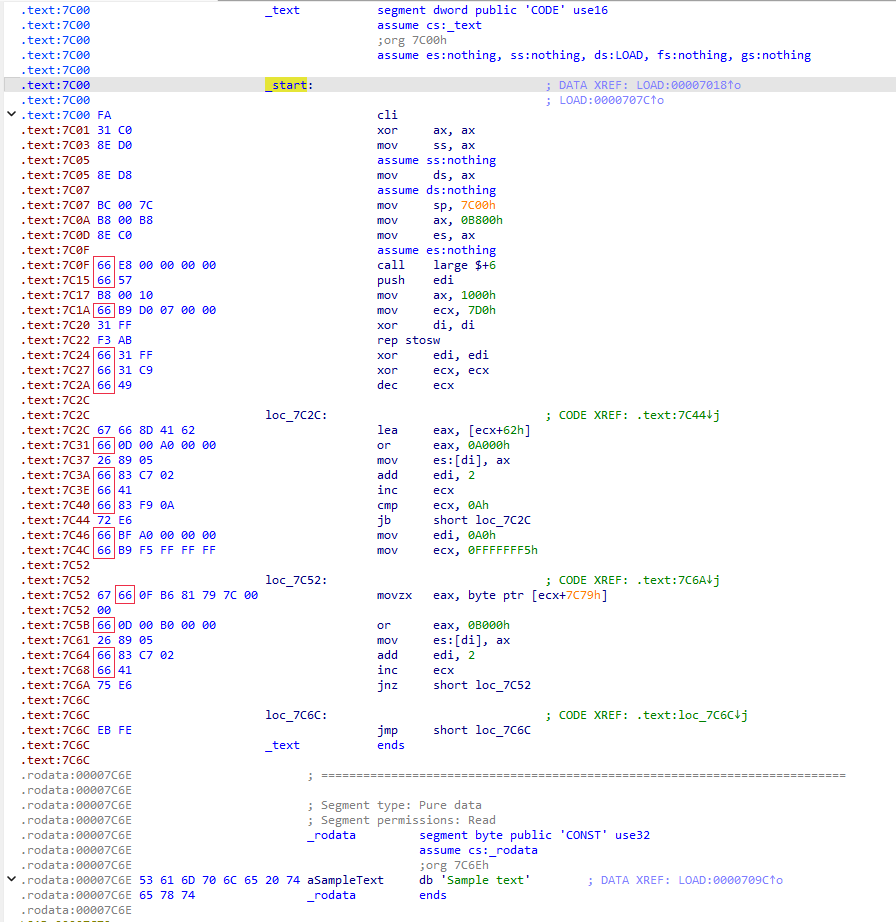Click the loc_7C52 label definition
This screenshot has height=922, width=896.
click(295, 580)
